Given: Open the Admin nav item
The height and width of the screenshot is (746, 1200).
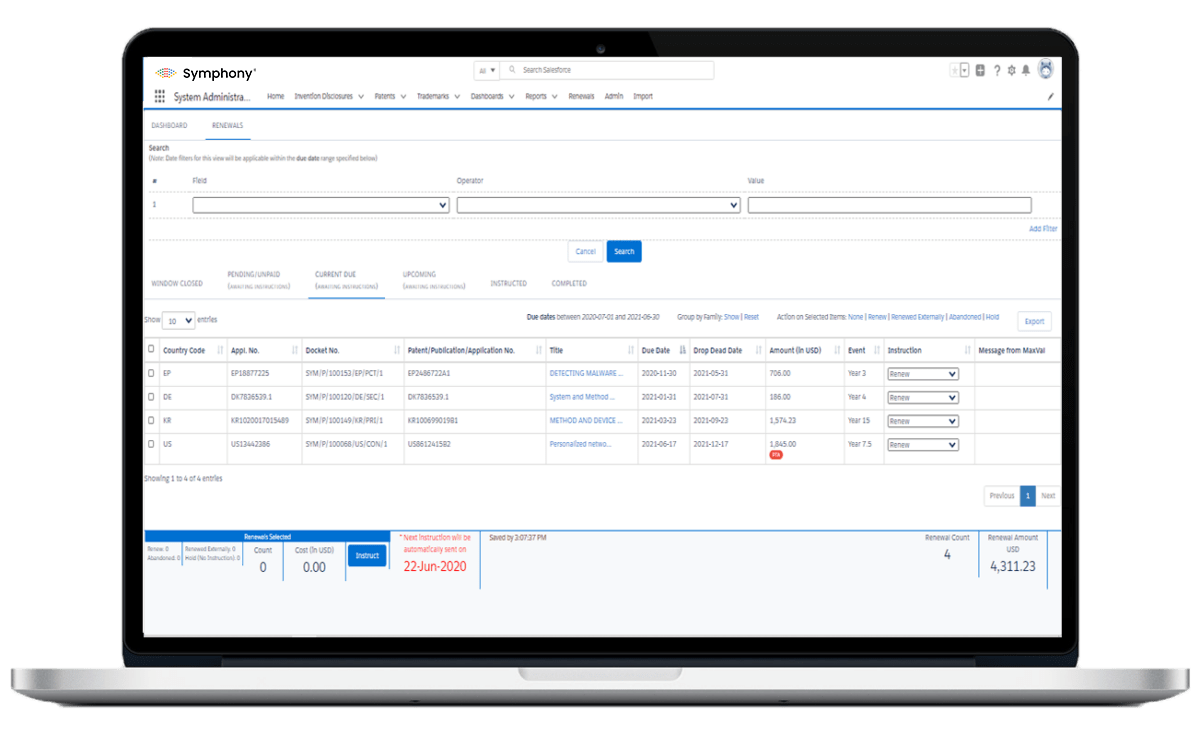Looking at the screenshot, I should 614,97.
